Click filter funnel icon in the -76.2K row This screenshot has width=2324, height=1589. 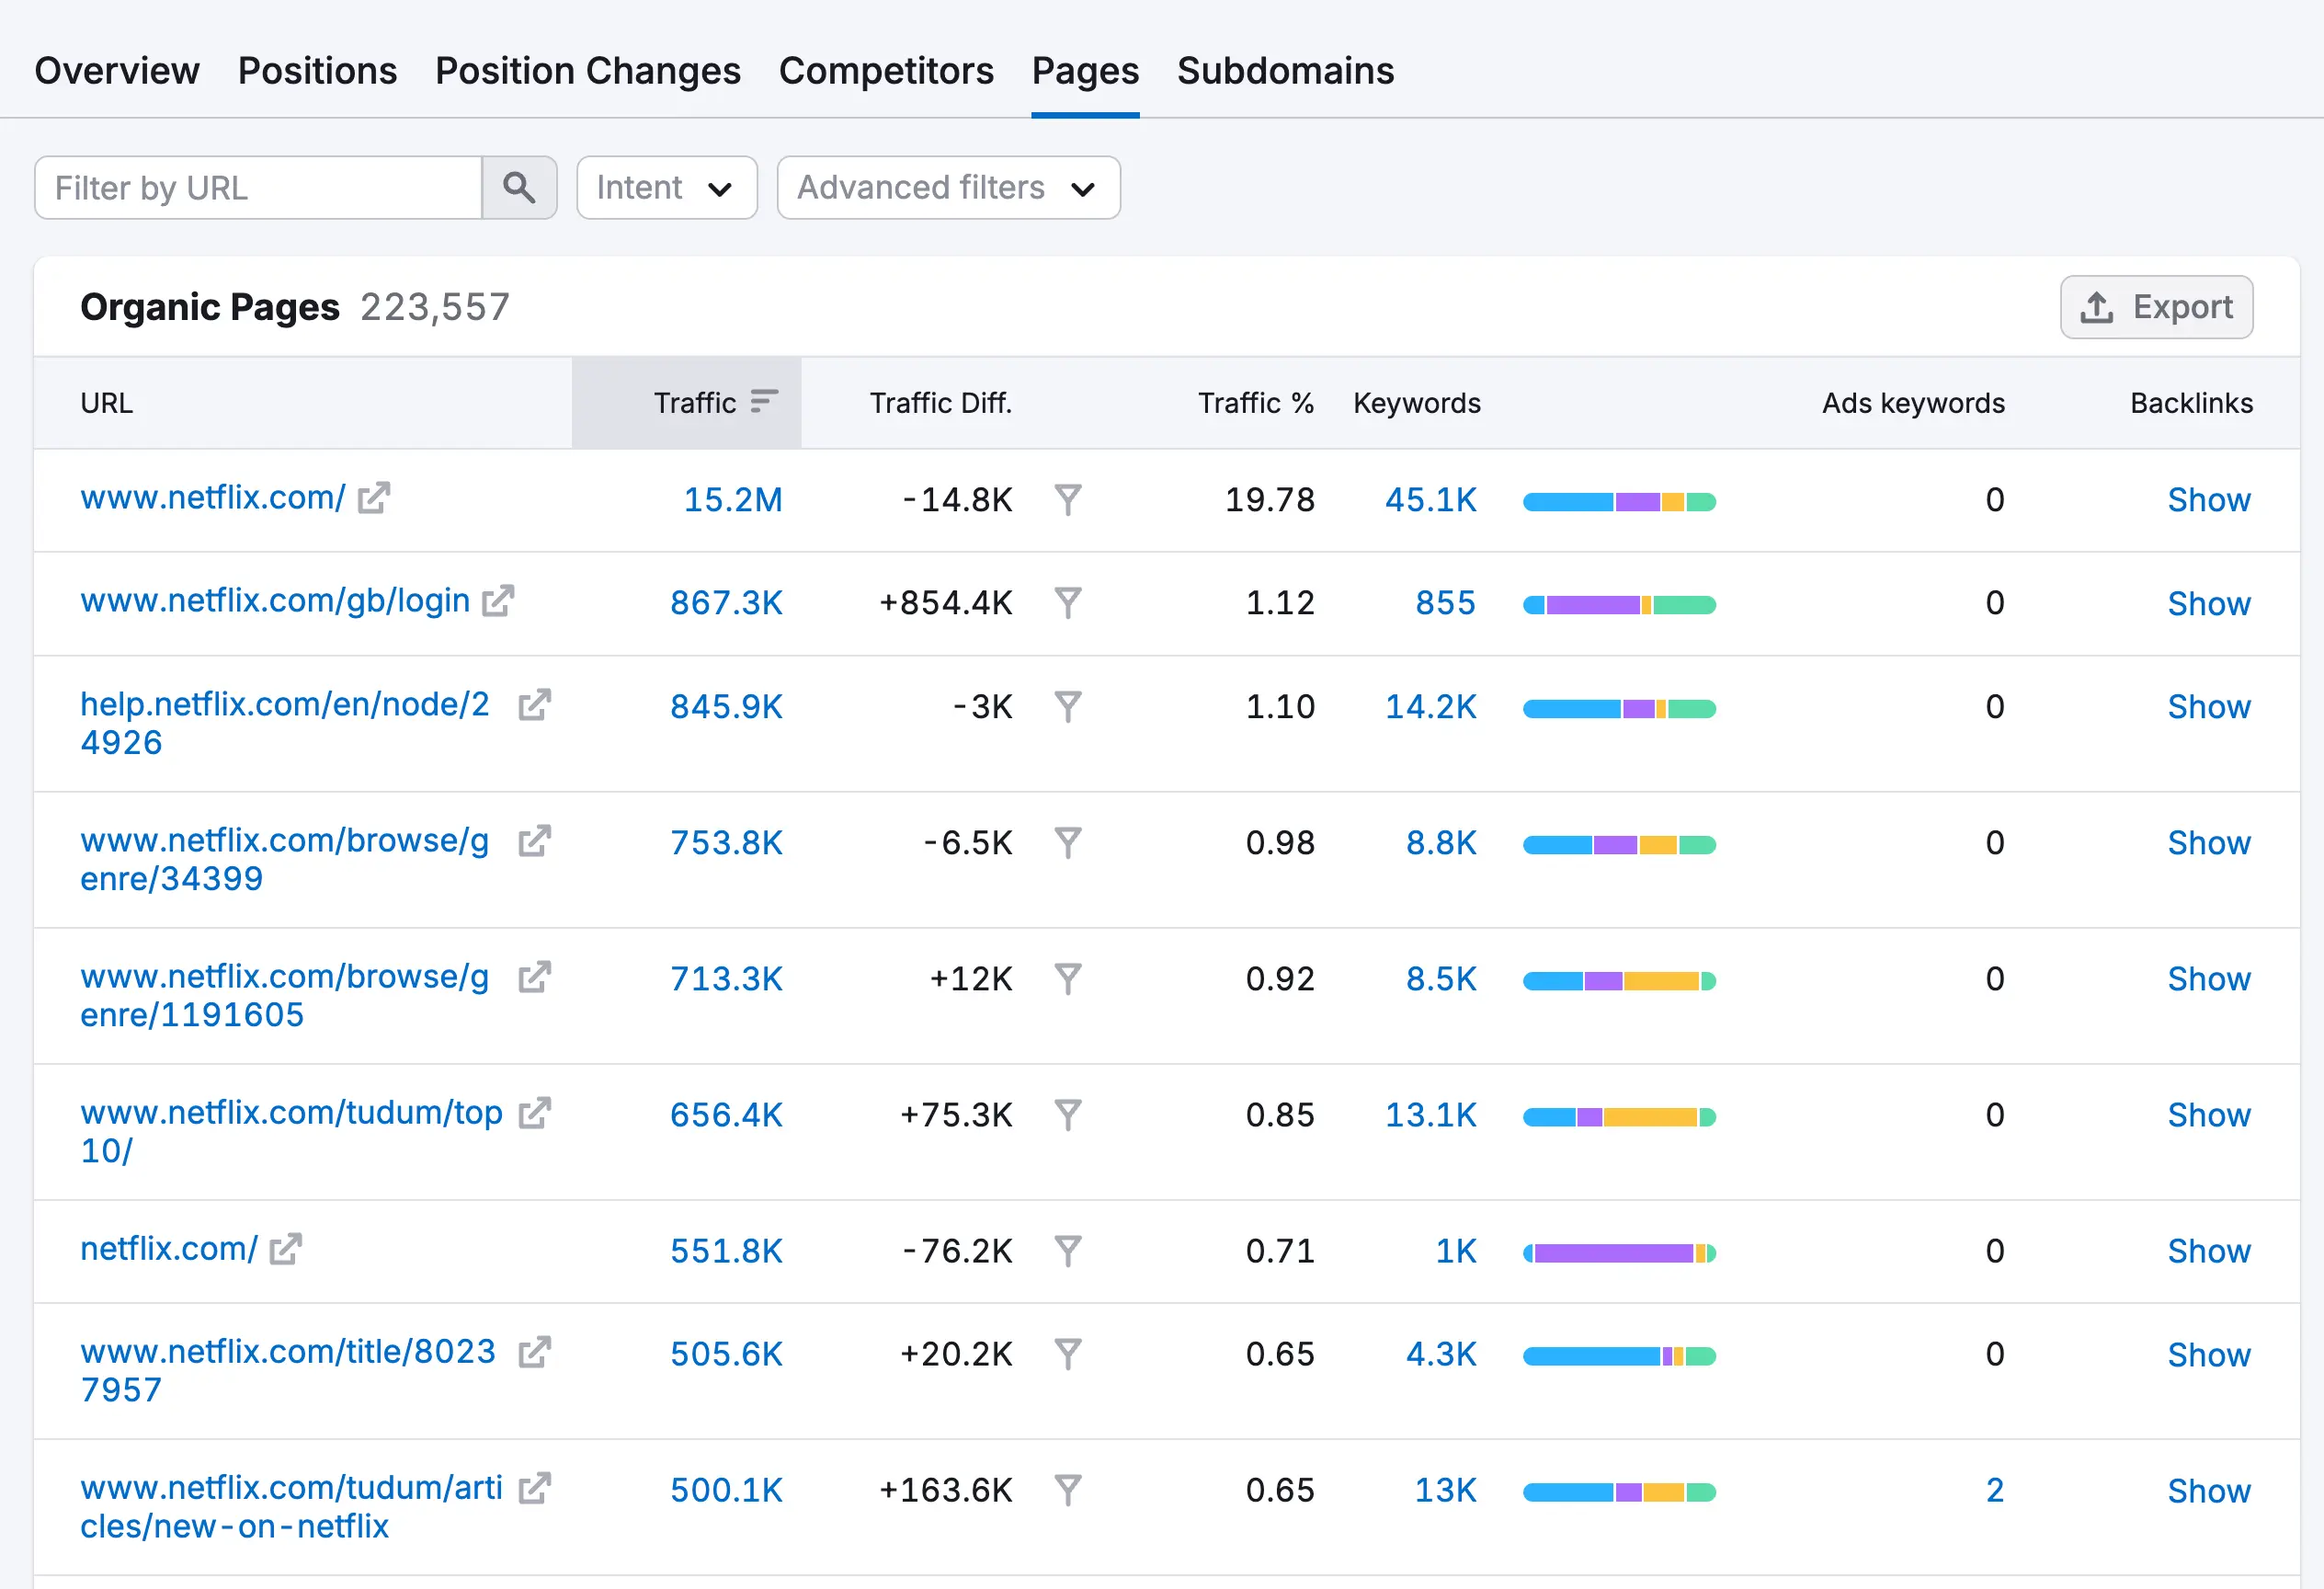[1068, 1251]
